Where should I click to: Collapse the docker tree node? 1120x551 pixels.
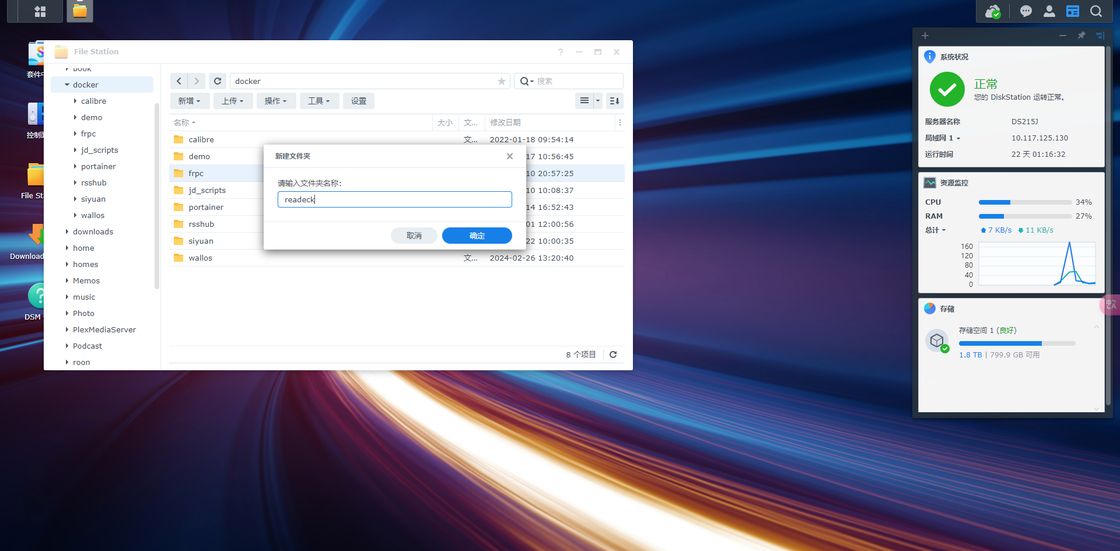click(x=66, y=84)
